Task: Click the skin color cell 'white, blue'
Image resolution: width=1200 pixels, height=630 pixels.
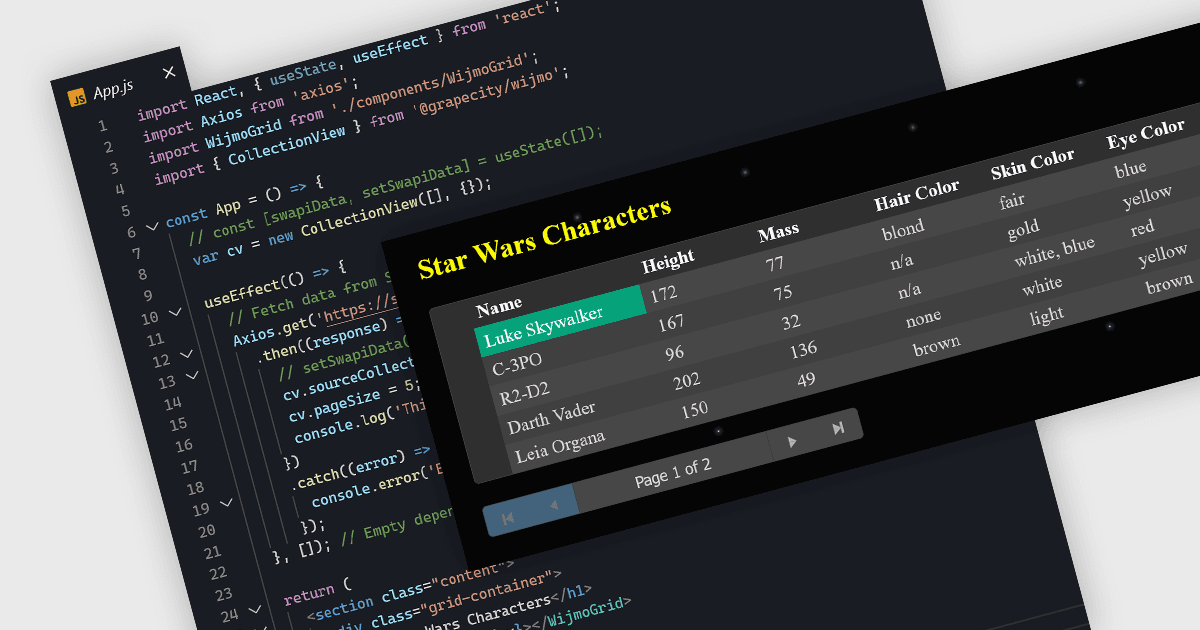Action: (1054, 251)
